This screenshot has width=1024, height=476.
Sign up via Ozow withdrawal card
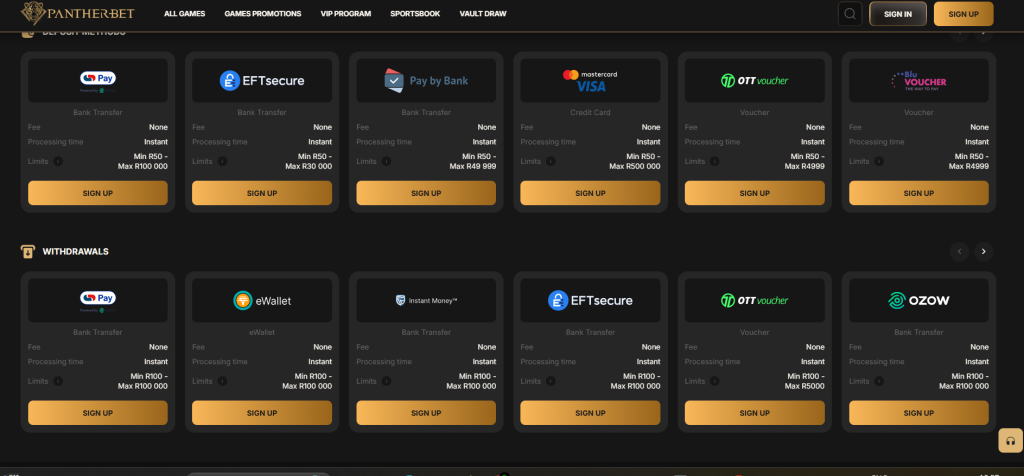[x=919, y=413]
